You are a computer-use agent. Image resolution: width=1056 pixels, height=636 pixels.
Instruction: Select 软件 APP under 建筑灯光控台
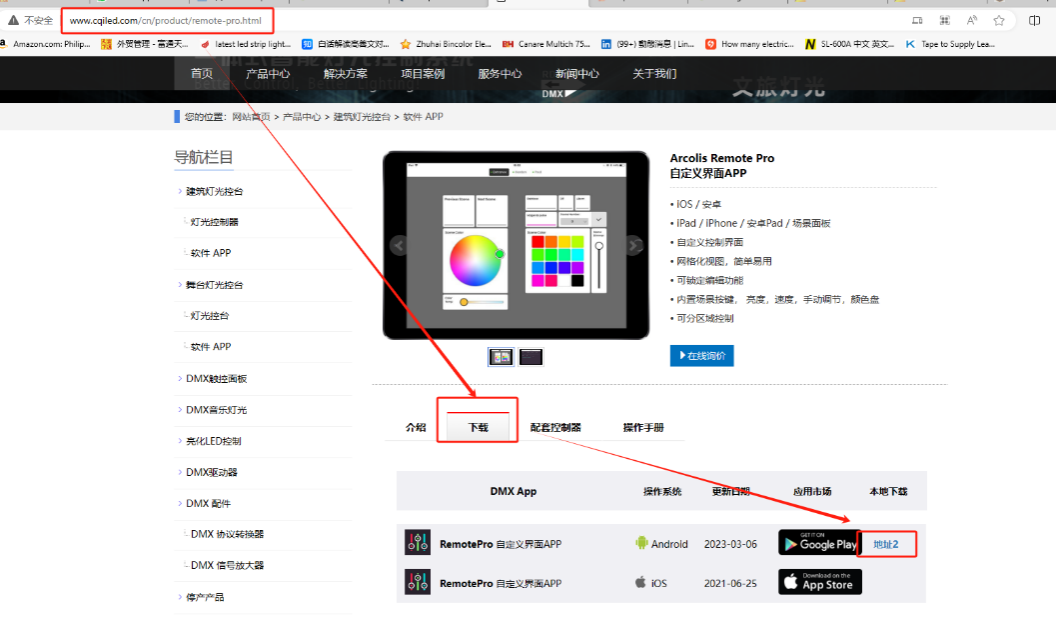[x=211, y=253]
